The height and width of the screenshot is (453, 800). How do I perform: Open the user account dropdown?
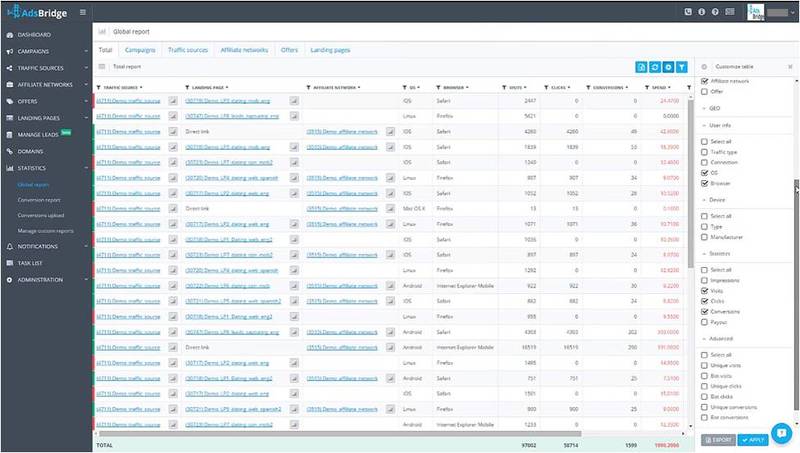[x=791, y=12]
